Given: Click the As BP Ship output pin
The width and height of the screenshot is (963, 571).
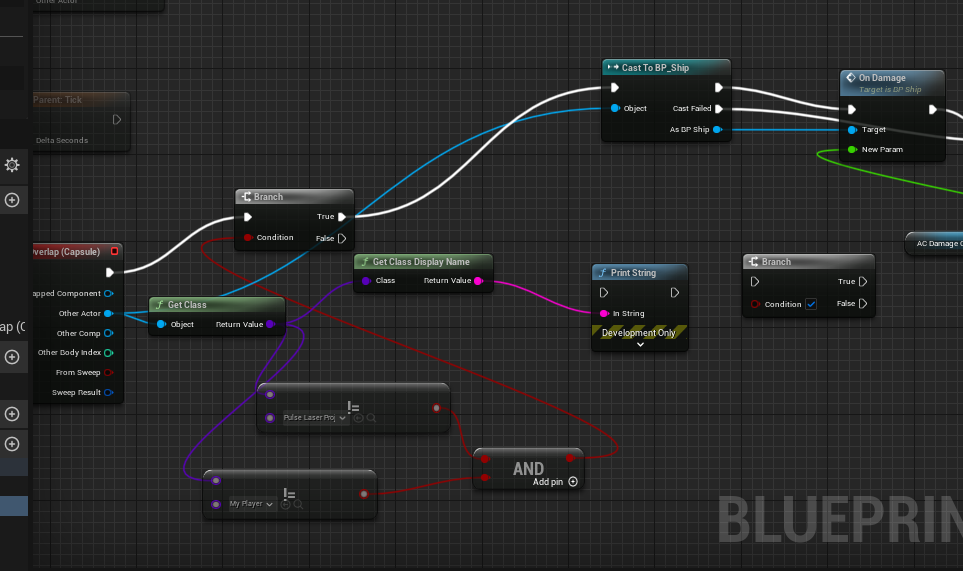Looking at the screenshot, I should (x=718, y=129).
